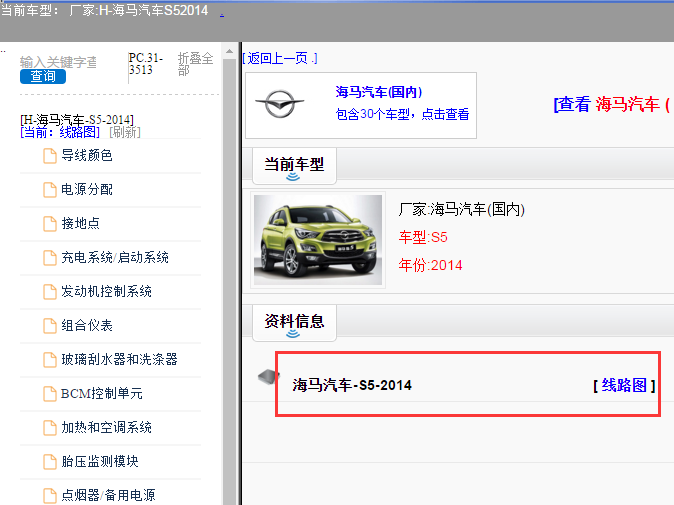Click the Haima S5 car thumbnail
Image resolution: width=674 pixels, height=505 pixels.
coord(318,240)
